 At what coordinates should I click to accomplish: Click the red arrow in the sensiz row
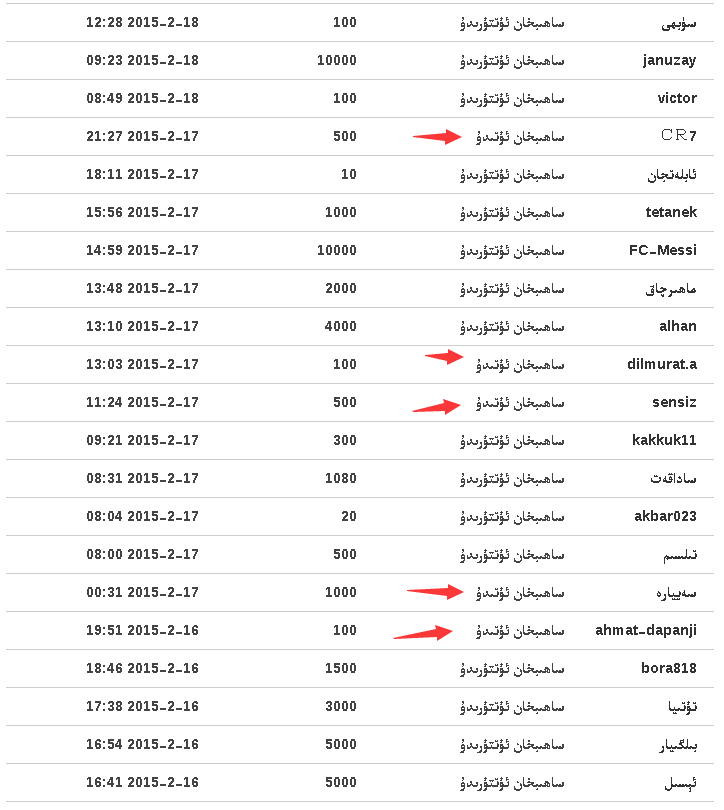click(x=436, y=407)
